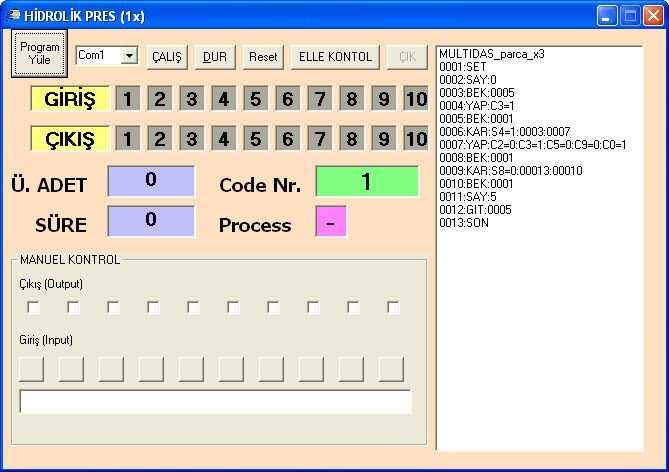Open ELLE KONTROL manual mode

click(x=335, y=57)
